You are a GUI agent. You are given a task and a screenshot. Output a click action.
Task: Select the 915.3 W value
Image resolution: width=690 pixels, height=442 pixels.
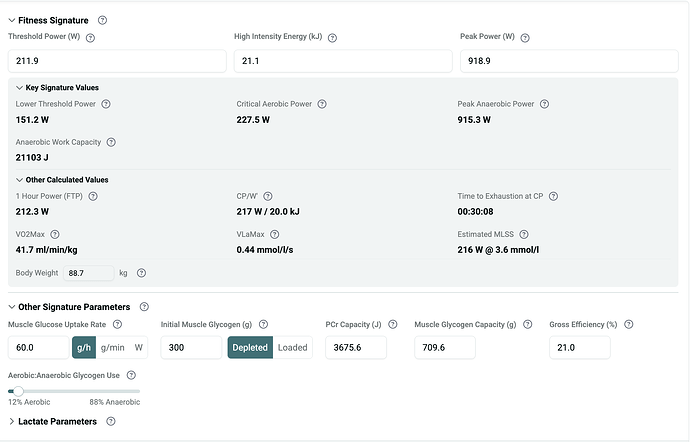coord(474,120)
